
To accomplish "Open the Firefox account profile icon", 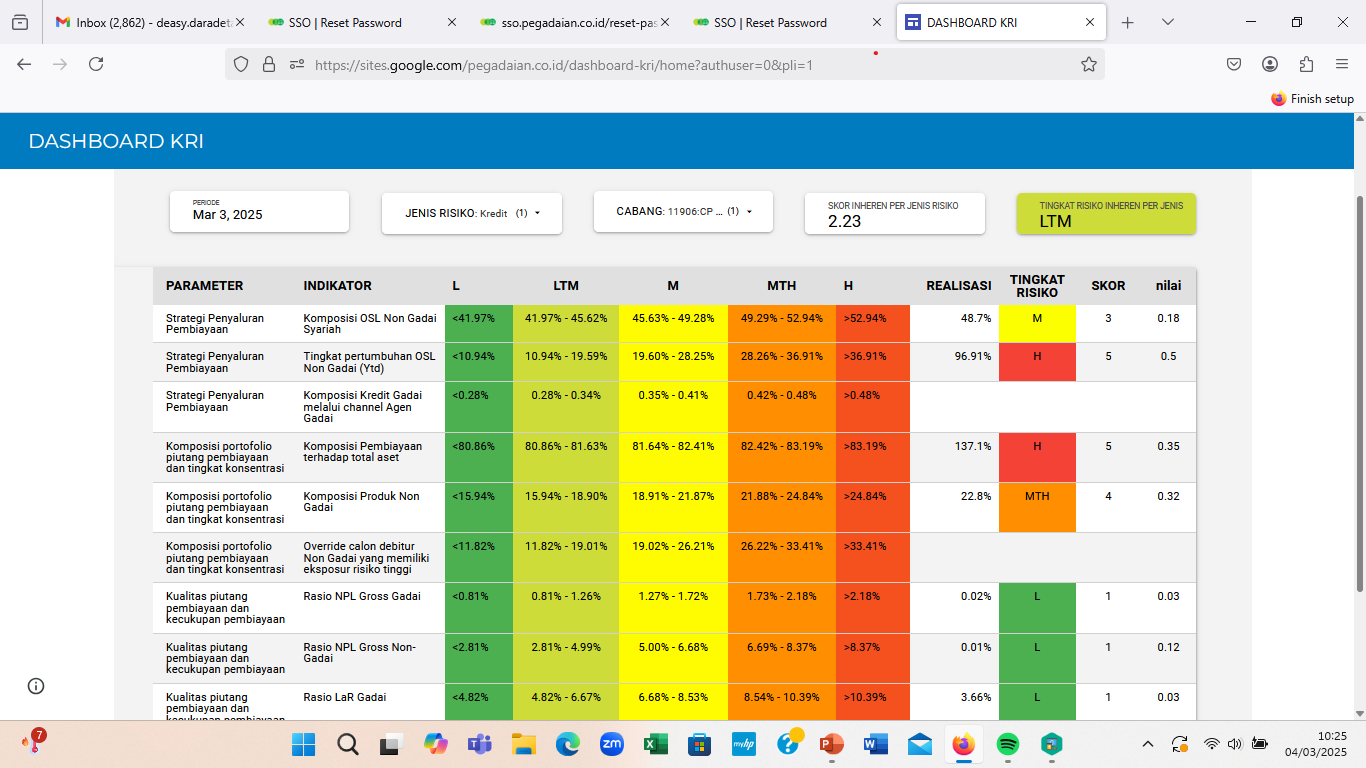I will pos(1270,64).
